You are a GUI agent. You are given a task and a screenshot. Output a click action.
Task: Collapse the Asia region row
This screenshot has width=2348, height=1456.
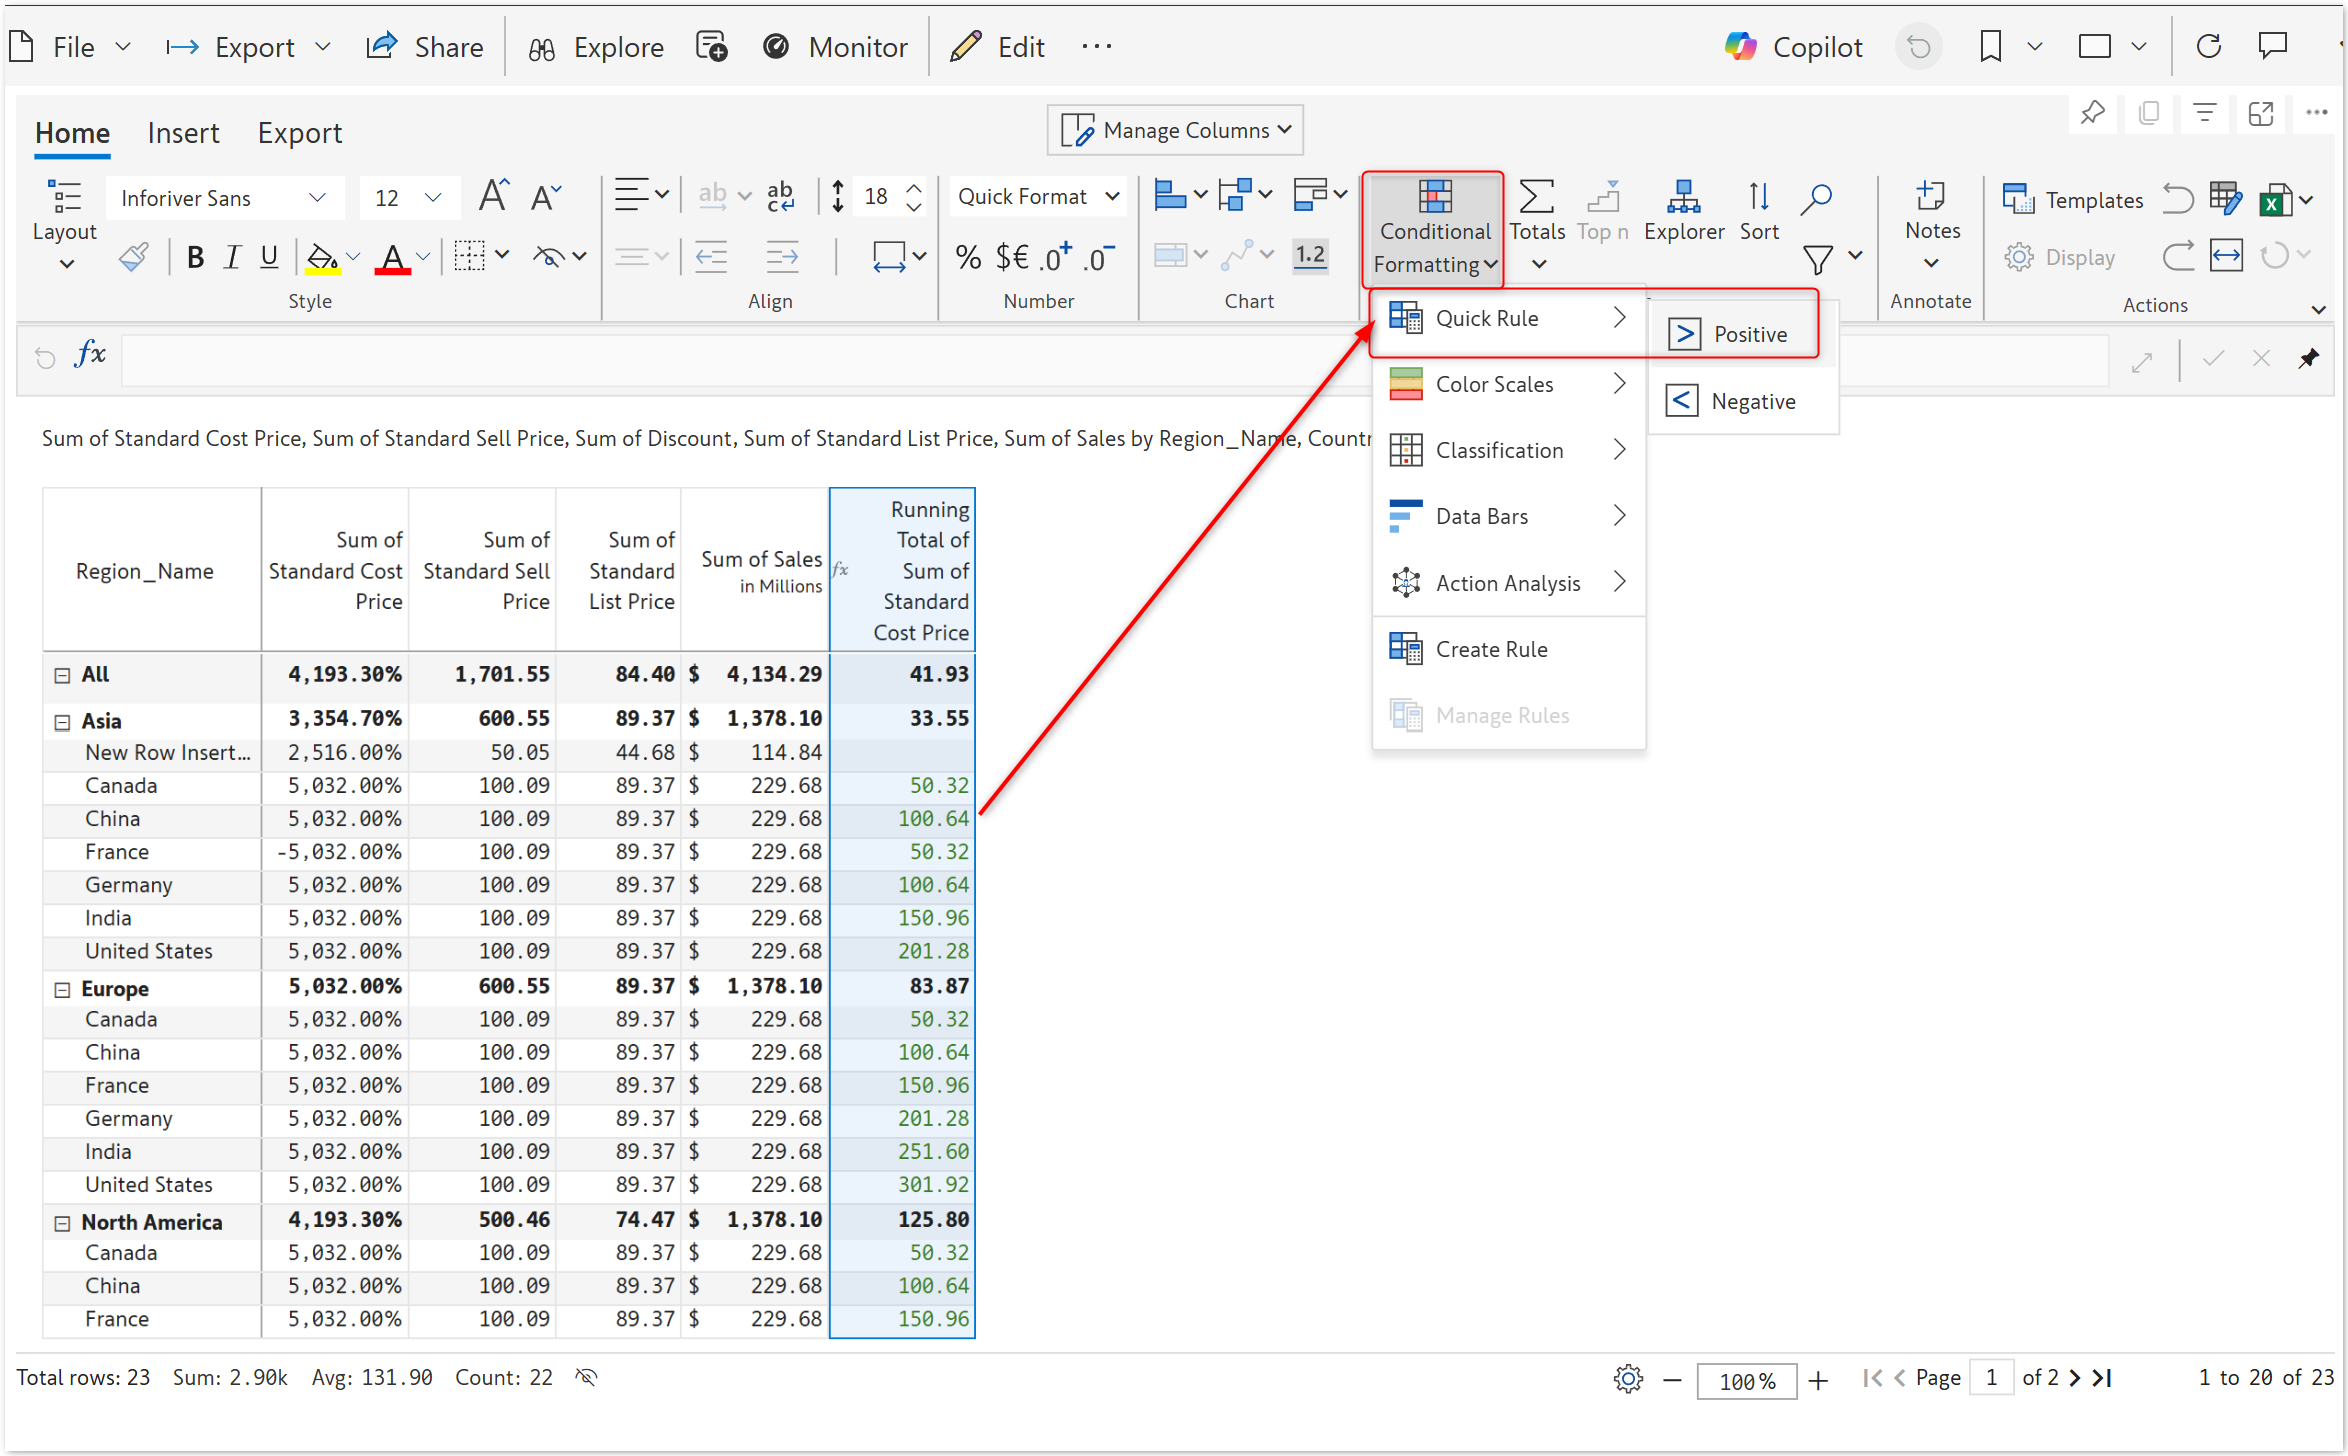(62, 722)
